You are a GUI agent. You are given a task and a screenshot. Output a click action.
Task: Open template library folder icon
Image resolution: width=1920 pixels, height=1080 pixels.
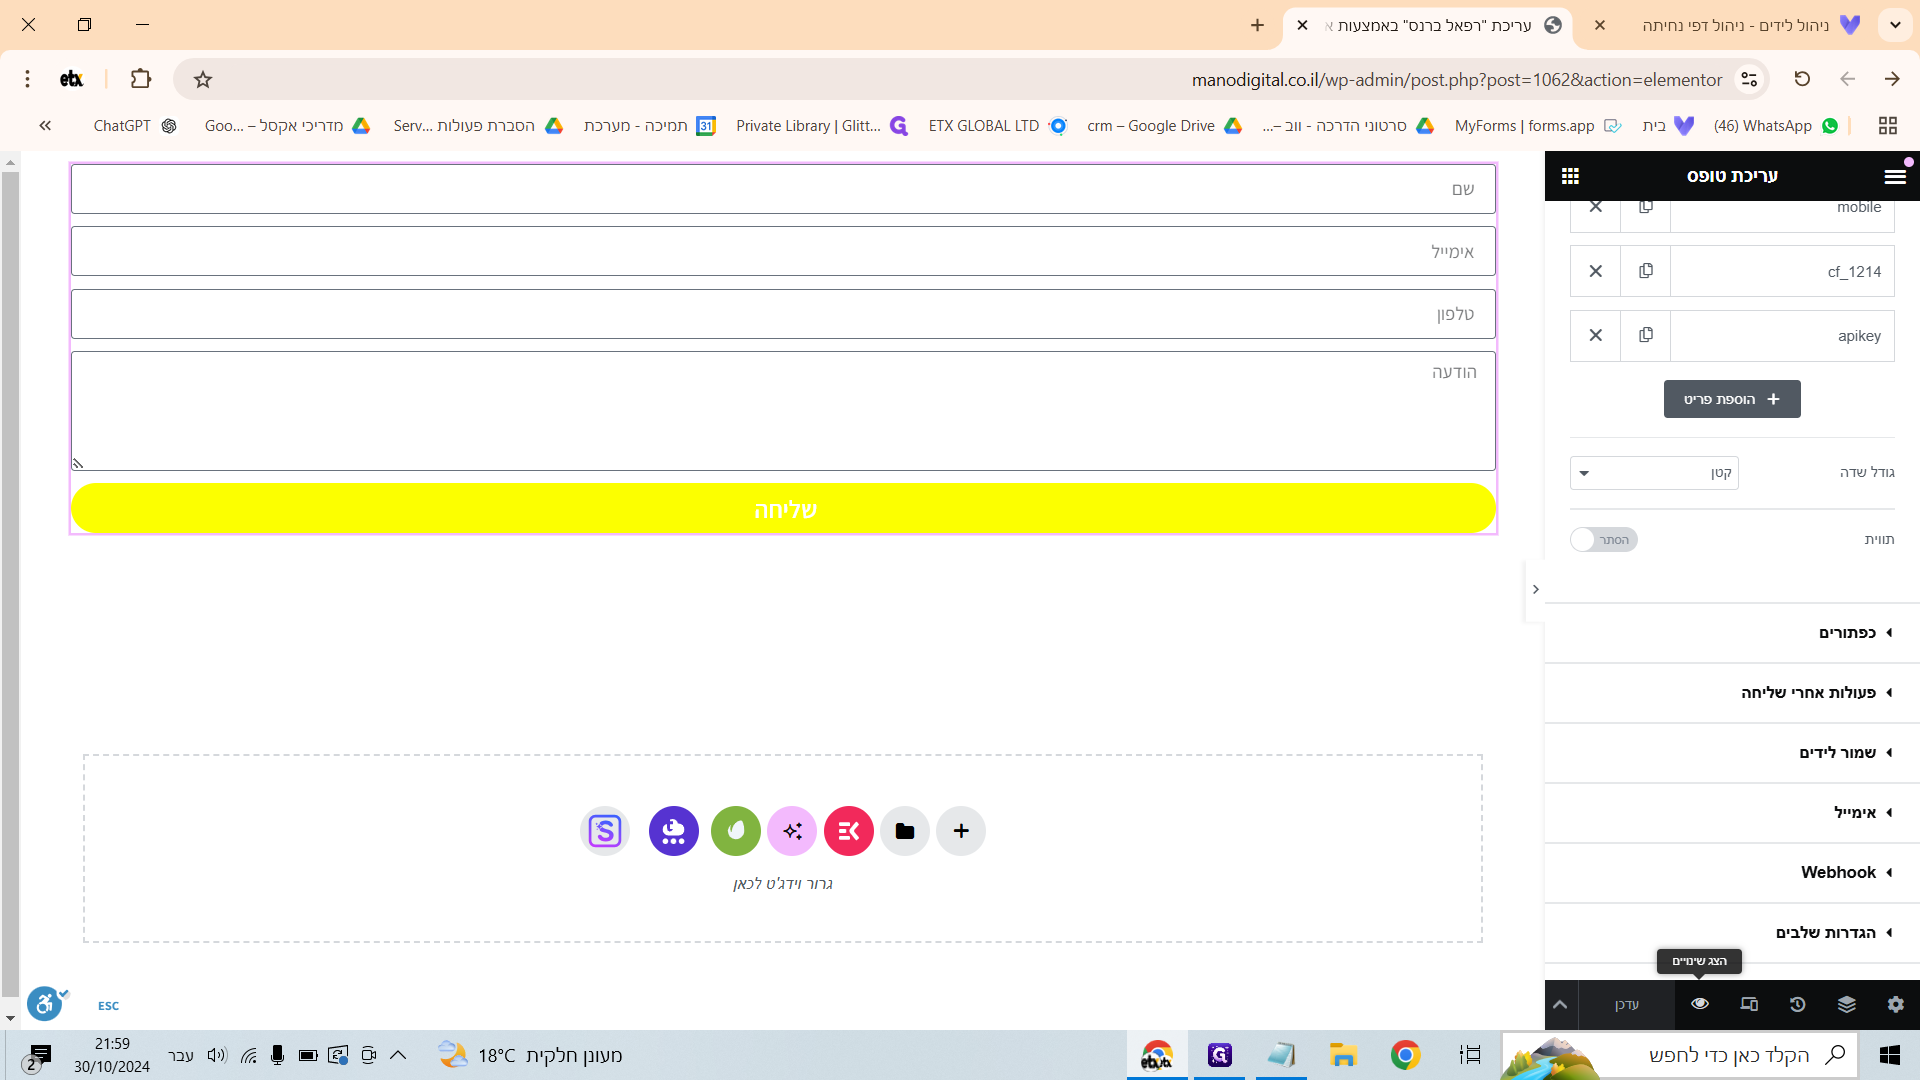click(x=904, y=831)
